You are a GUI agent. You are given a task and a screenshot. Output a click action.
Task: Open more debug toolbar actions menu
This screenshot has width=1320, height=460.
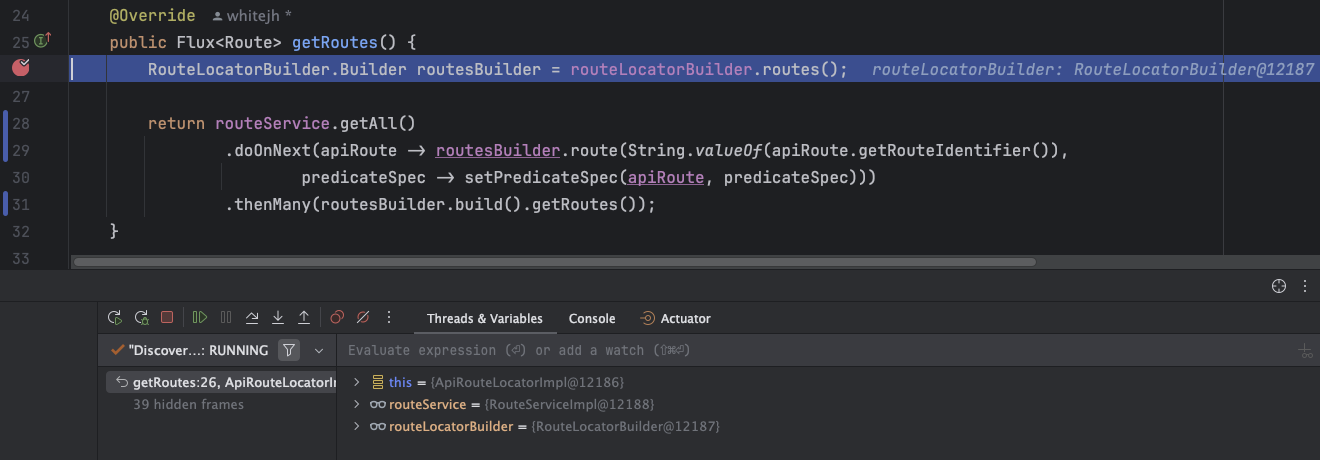(x=389, y=318)
